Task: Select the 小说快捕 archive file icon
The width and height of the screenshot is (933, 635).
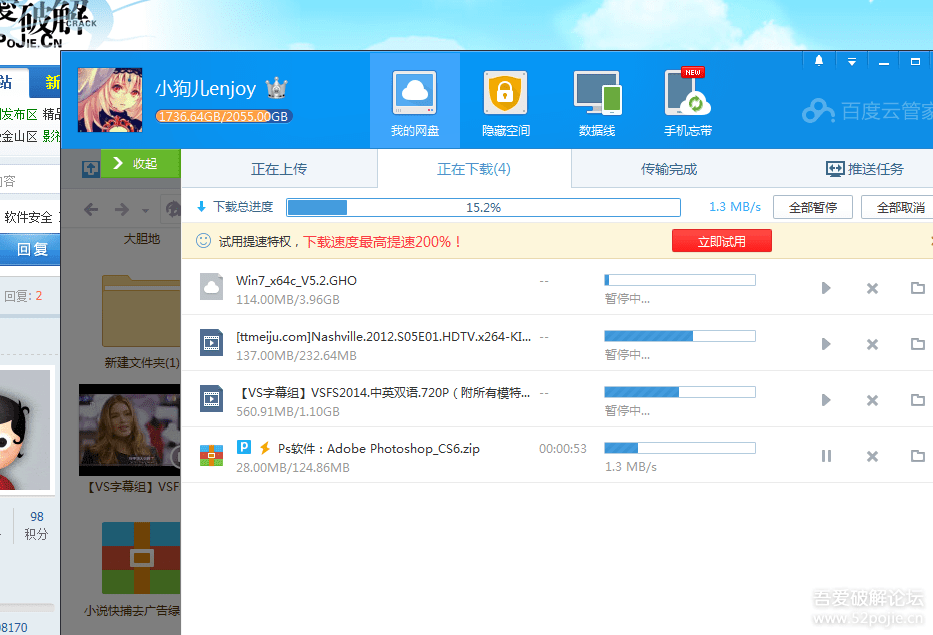Action: pos(141,558)
